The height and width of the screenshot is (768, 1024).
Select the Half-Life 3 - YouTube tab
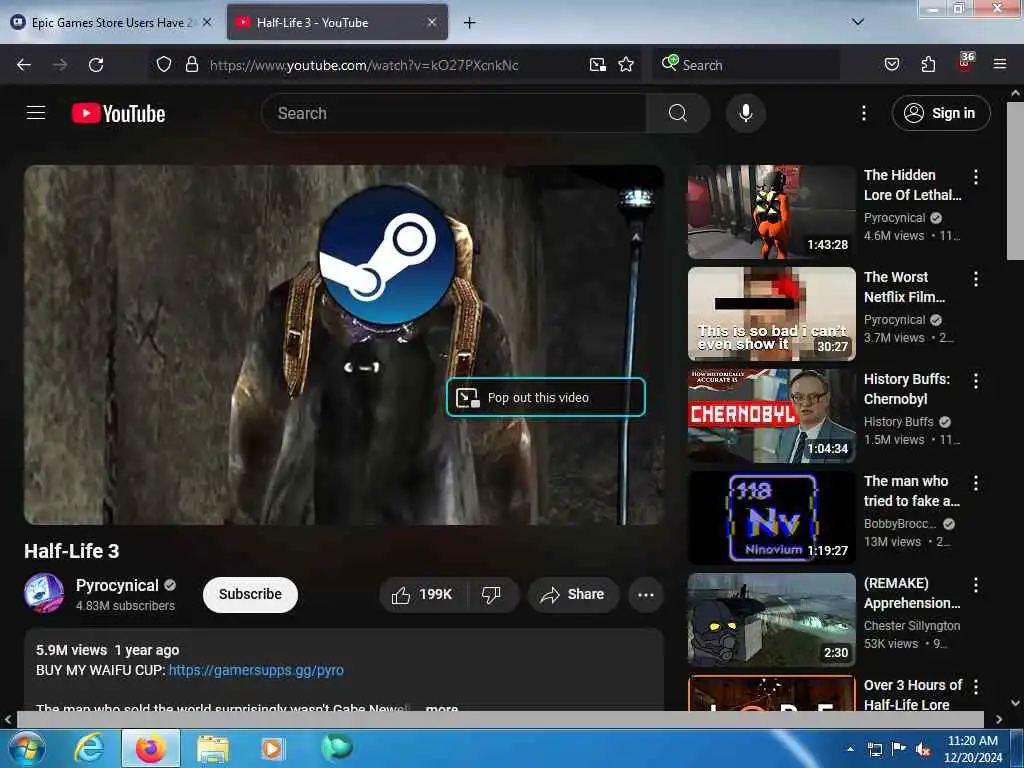pyautogui.click(x=337, y=22)
